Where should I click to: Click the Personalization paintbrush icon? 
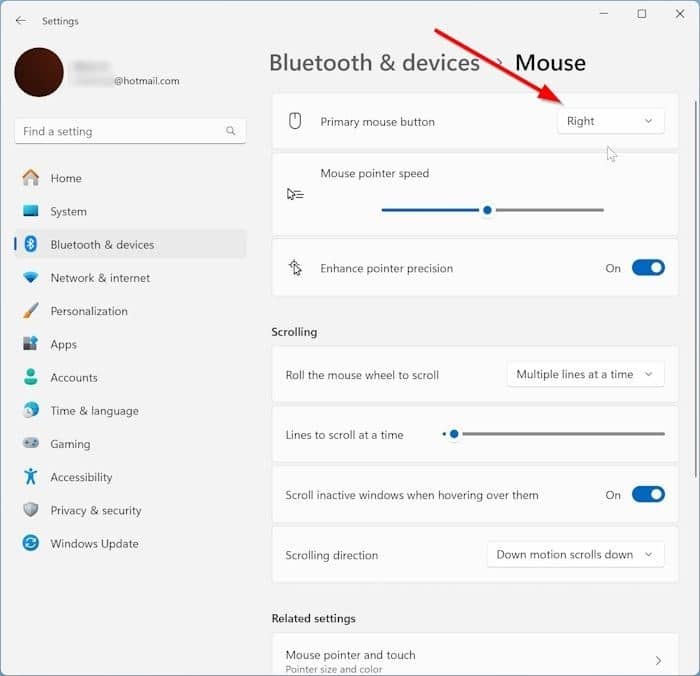point(31,311)
